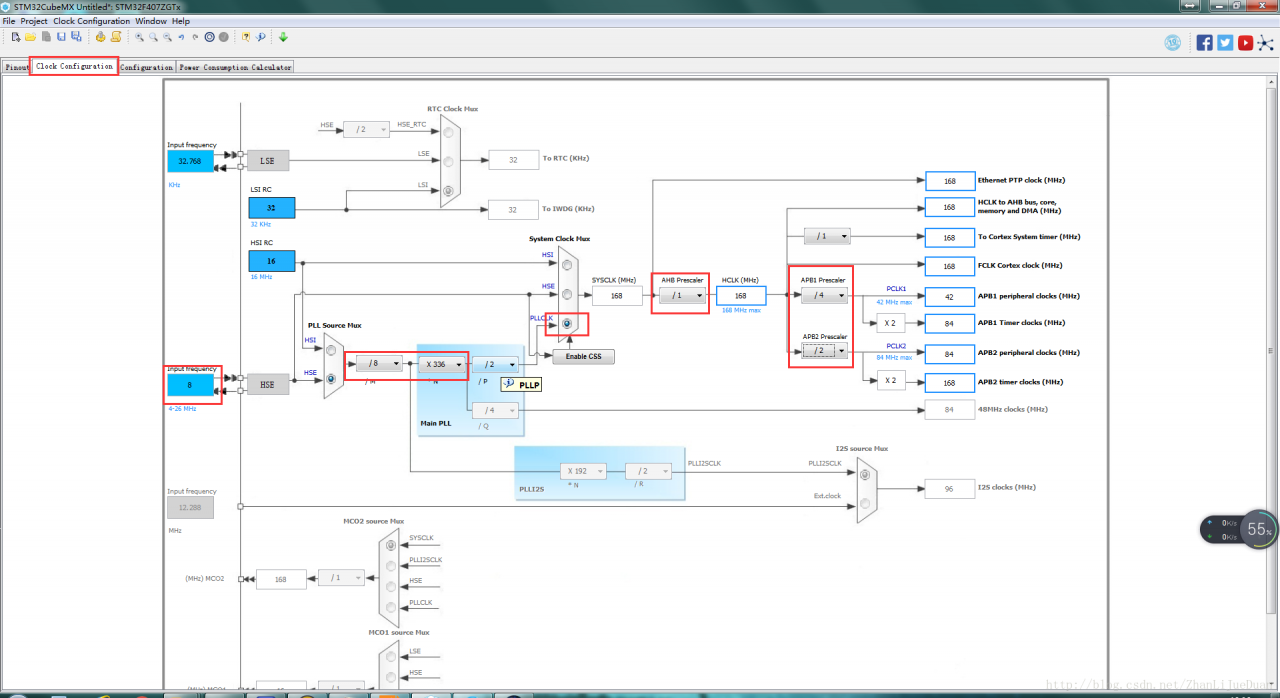Click the Ethernet PTP clock value box
1280x698 pixels.
point(950,181)
